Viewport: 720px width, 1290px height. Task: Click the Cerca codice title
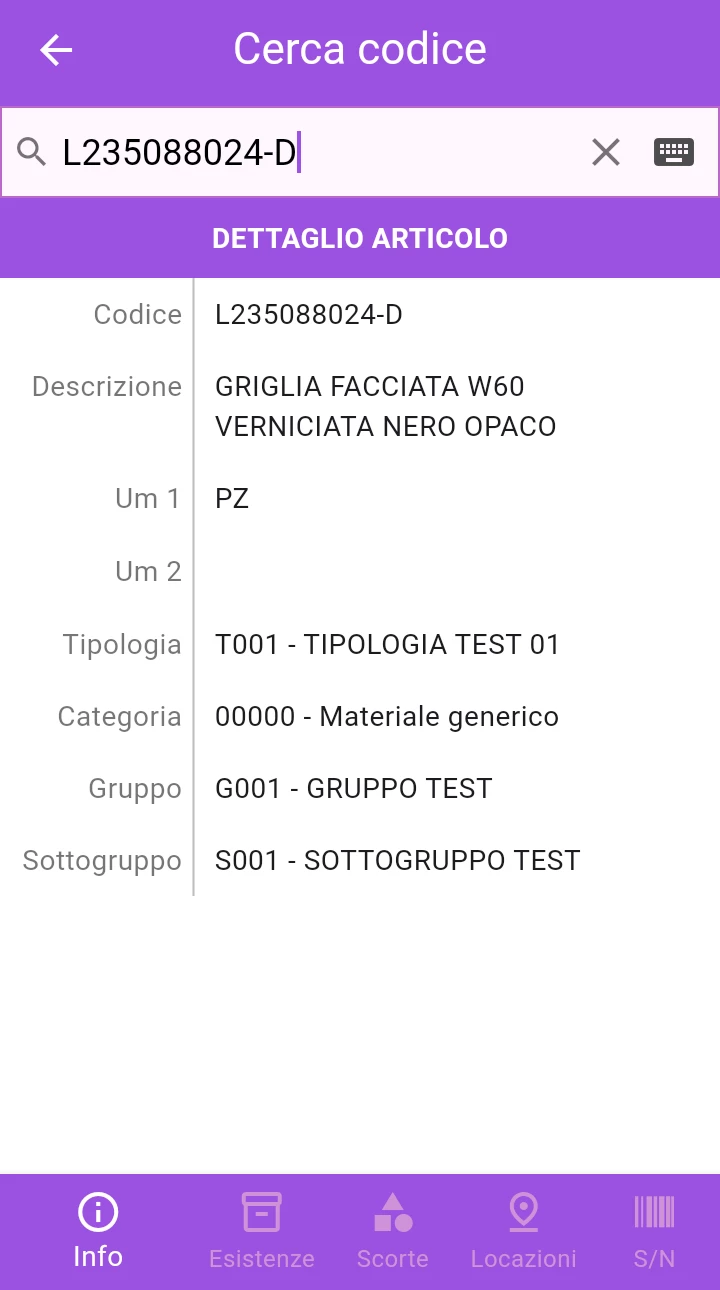point(360,49)
